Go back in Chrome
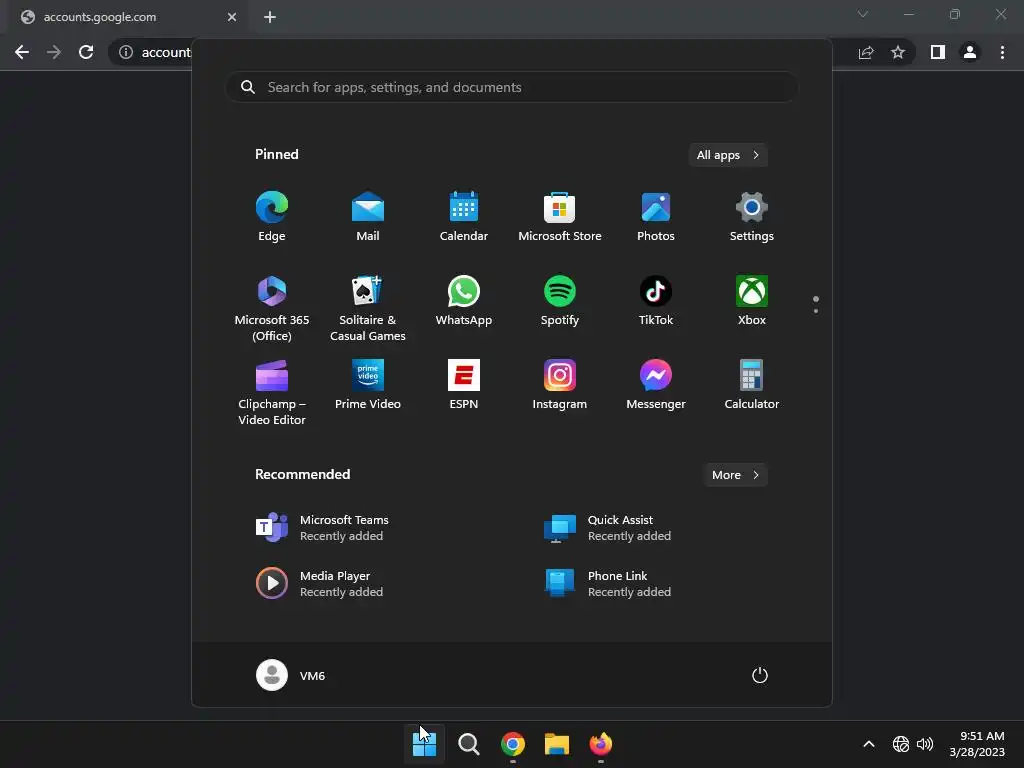This screenshot has width=1024, height=768. (22, 52)
